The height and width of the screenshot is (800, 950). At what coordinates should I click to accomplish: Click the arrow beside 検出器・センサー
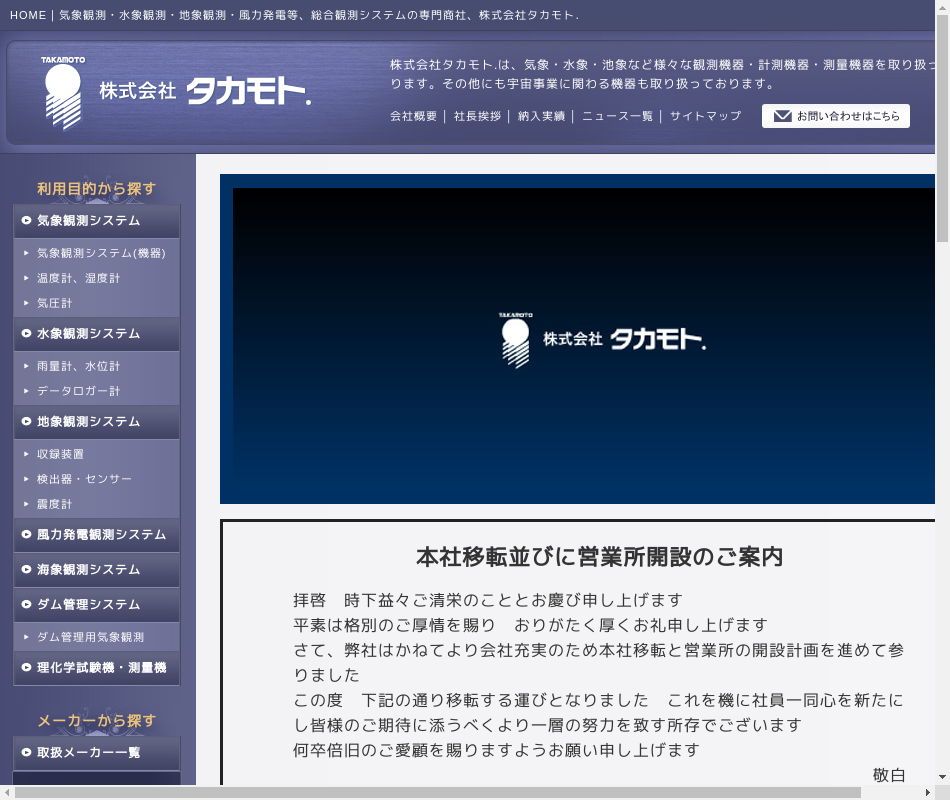tap(26, 479)
